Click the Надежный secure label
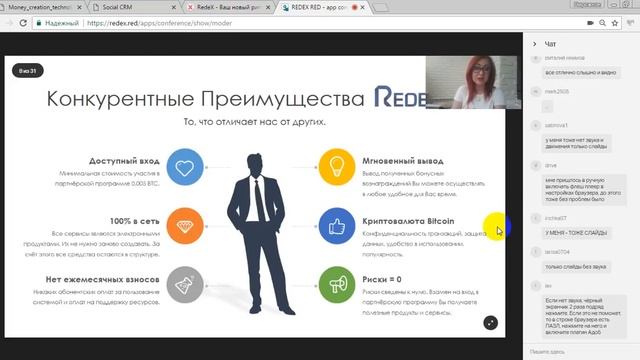Viewport: 640px width, 360px height. 62,23
